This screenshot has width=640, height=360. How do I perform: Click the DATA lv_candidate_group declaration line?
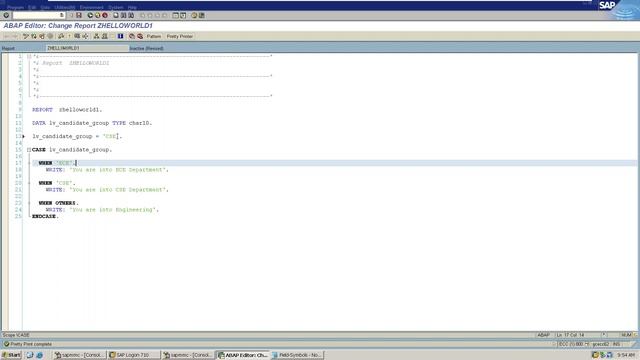pyautogui.click(x=92, y=123)
